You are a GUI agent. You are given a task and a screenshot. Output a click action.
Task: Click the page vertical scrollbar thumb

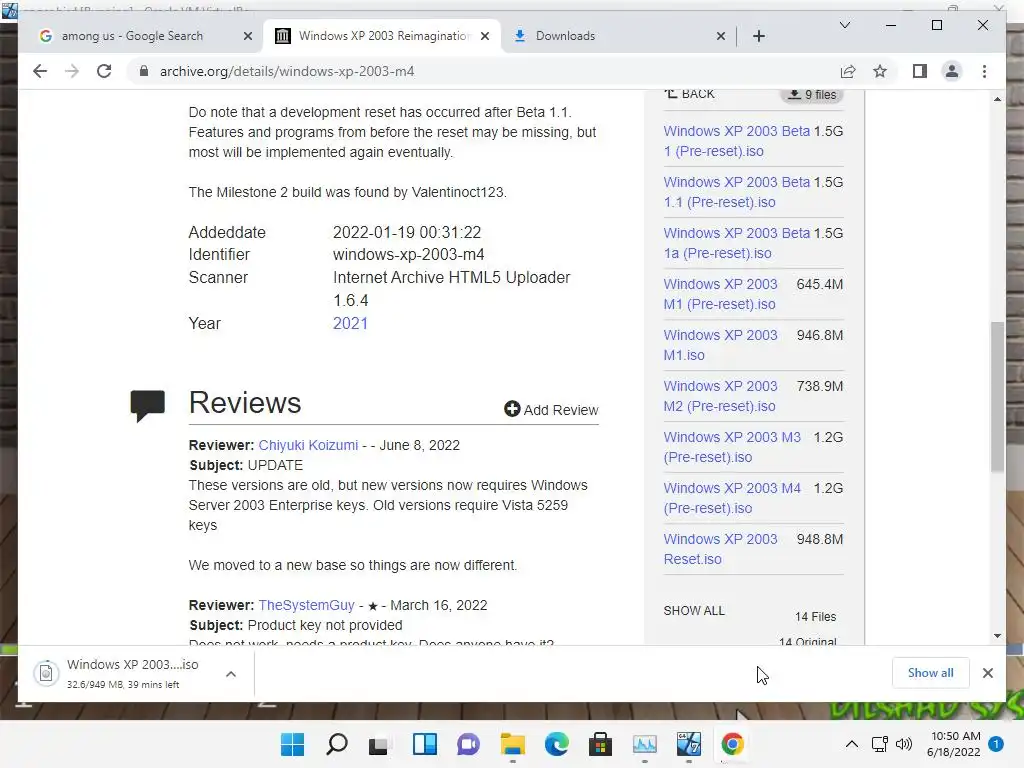[x=997, y=396]
